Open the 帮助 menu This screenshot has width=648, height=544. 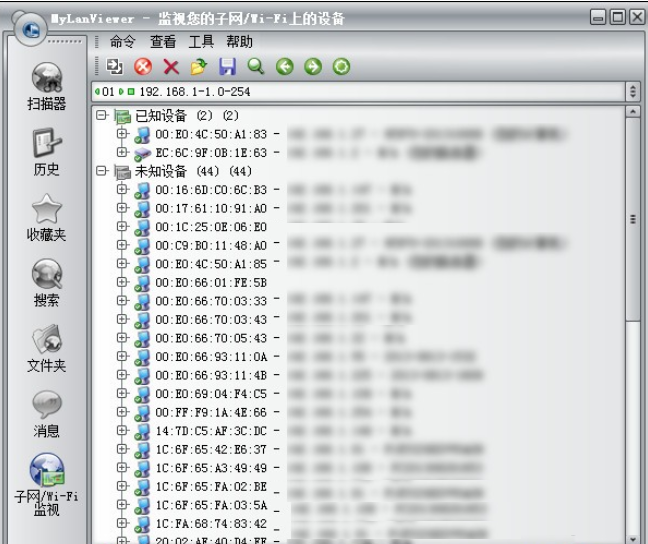click(239, 42)
